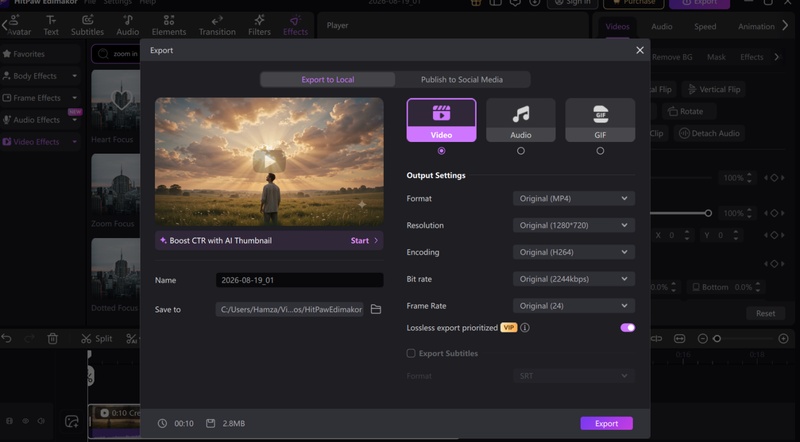This screenshot has width=800, height=442.
Task: Open the Resolution dropdown Original (1280*720)
Action: tap(573, 225)
